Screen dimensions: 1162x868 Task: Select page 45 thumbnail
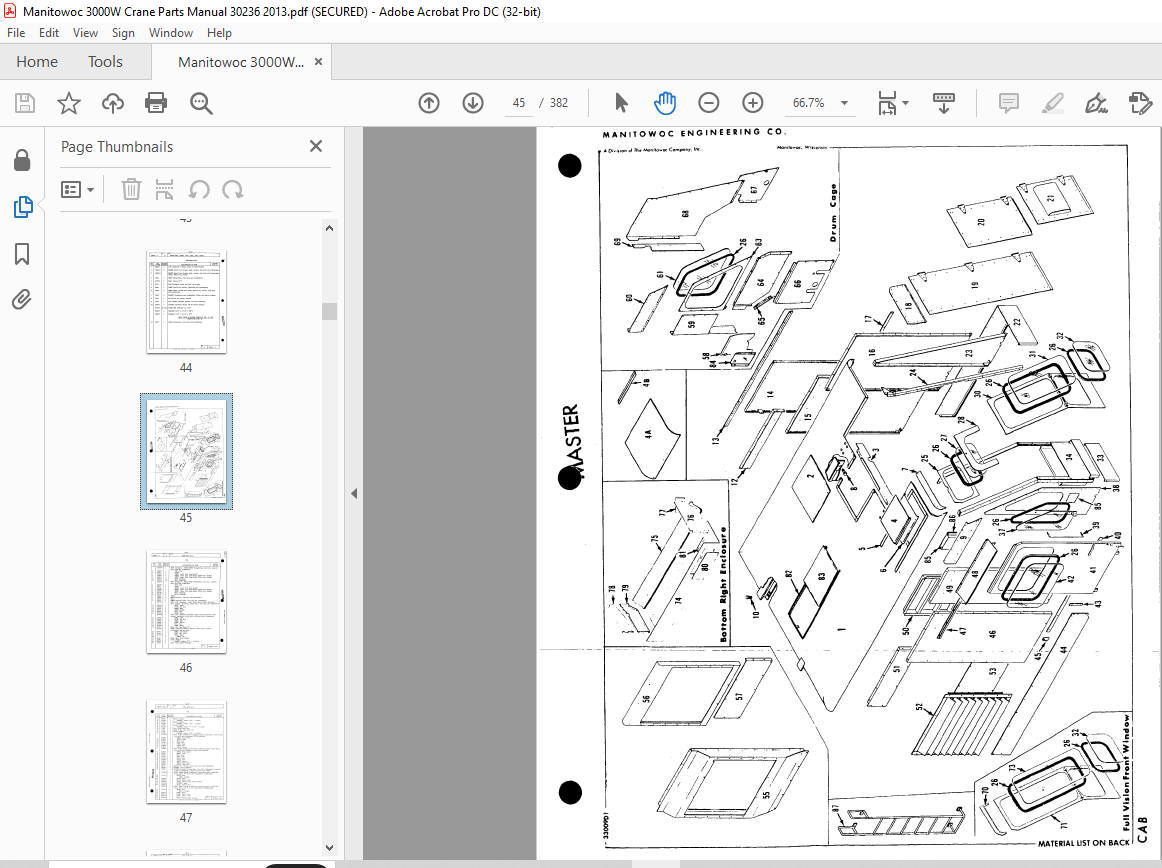186,451
